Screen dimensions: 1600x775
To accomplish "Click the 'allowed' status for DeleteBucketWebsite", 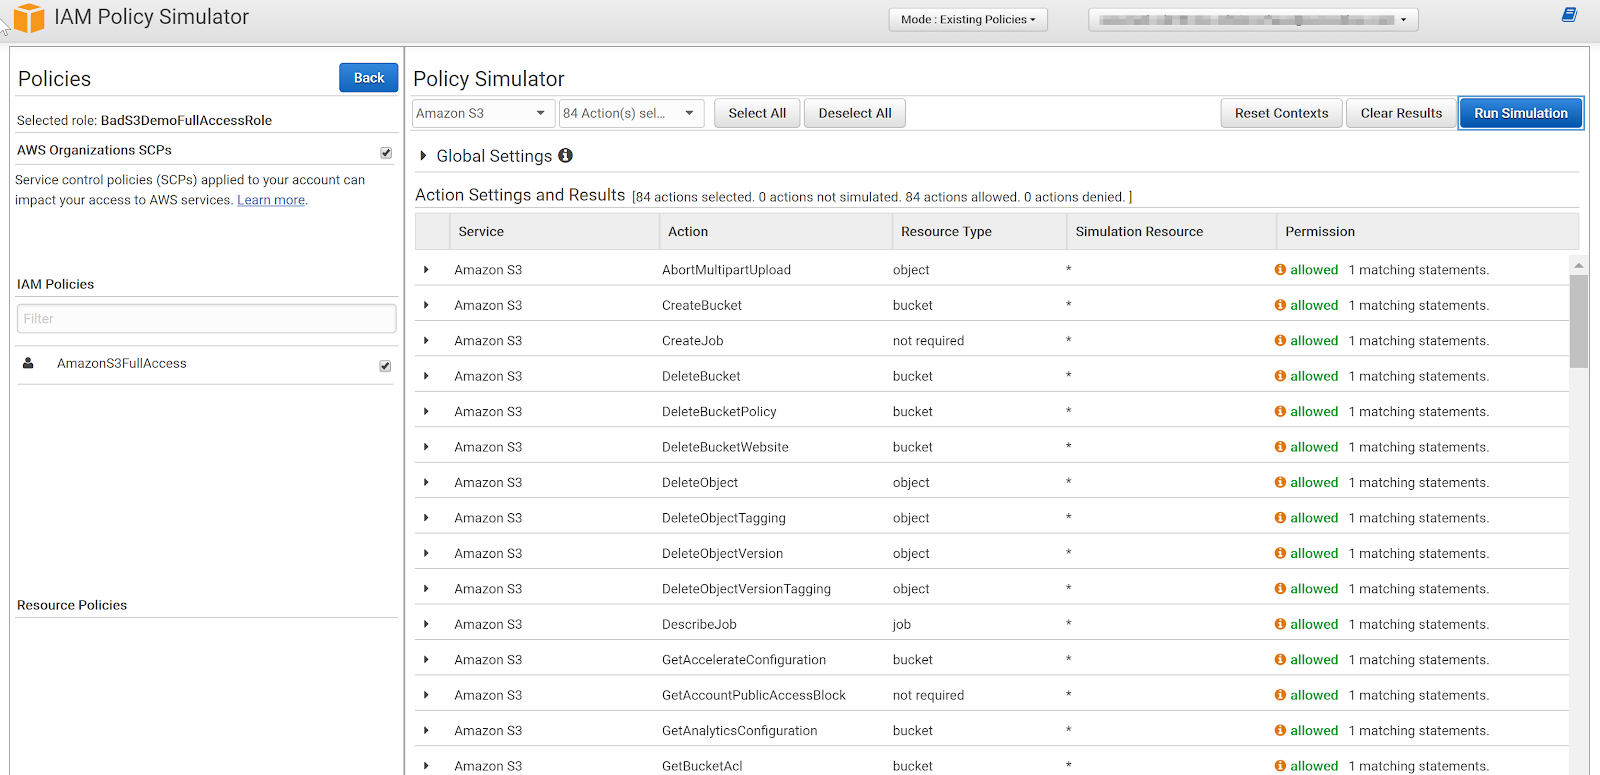I will coord(1314,447).
